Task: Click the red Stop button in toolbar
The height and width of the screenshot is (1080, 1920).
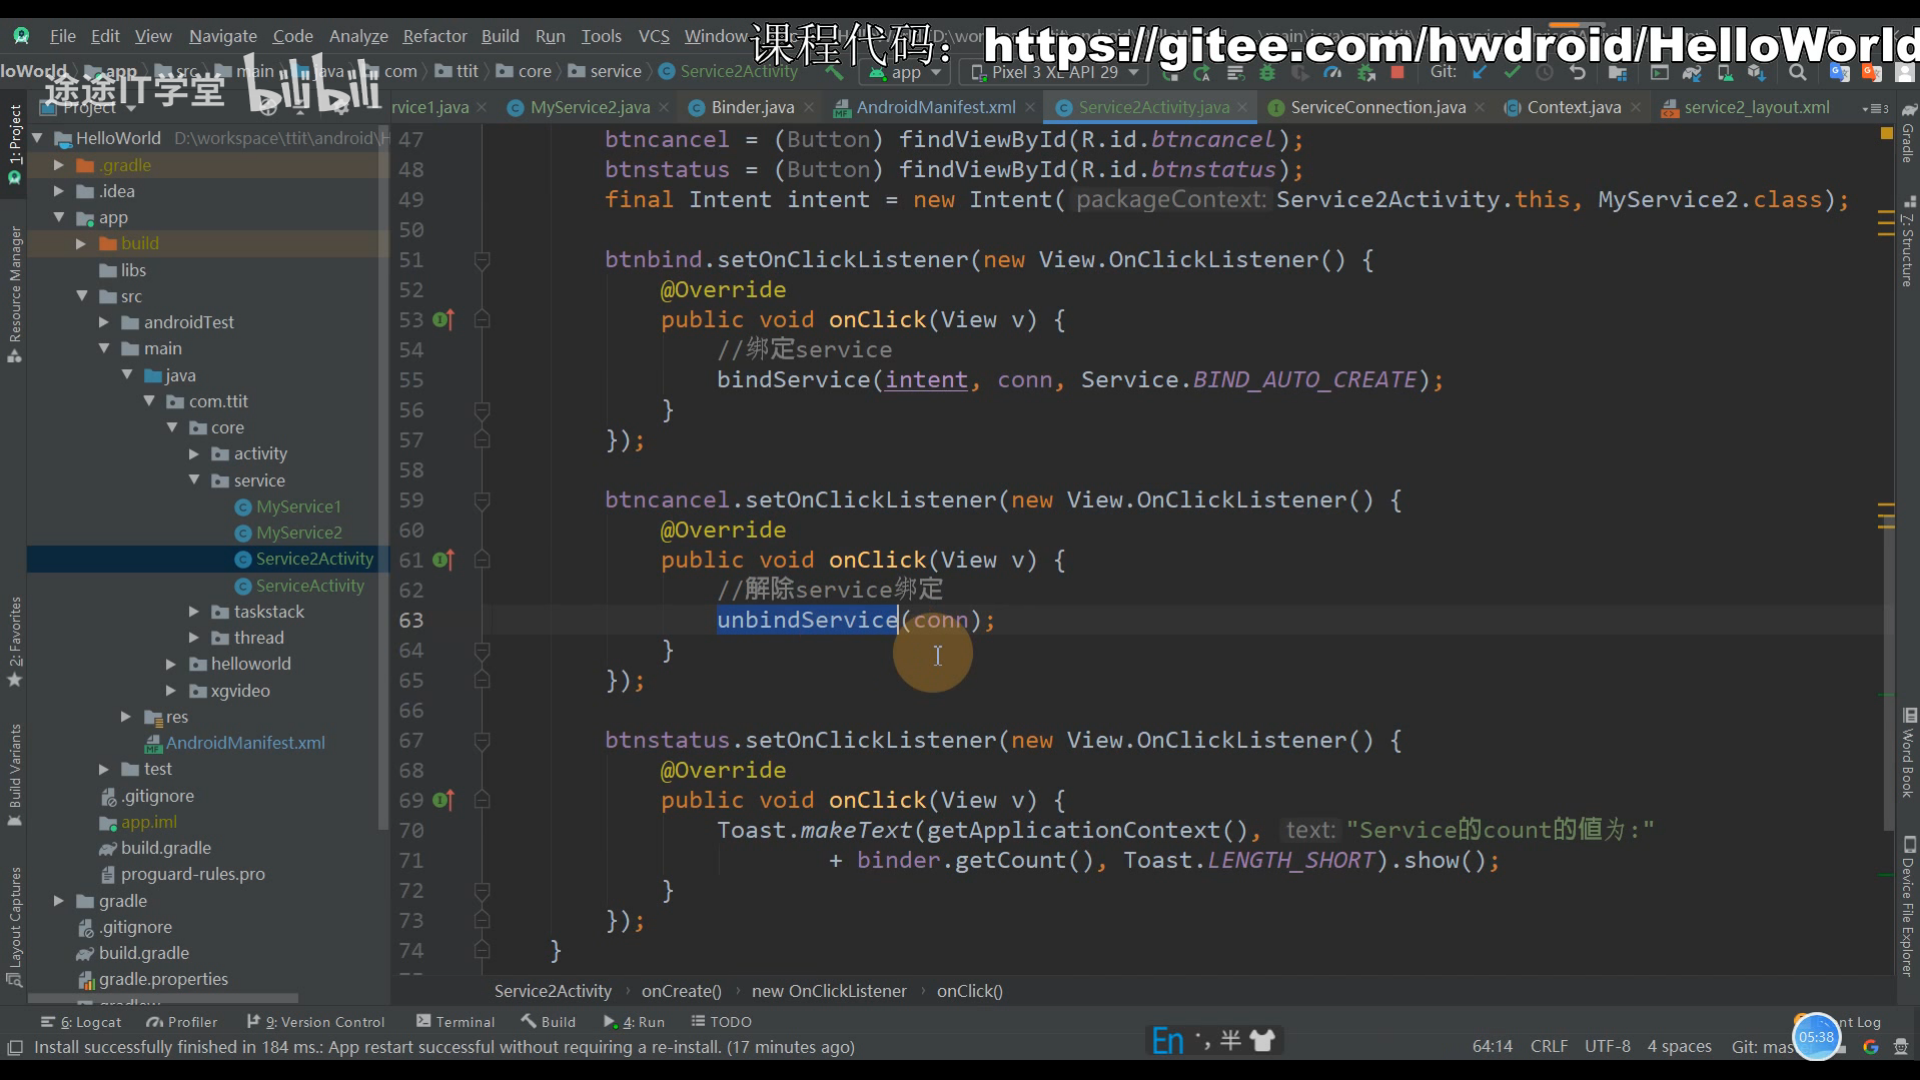Action: tap(1397, 72)
